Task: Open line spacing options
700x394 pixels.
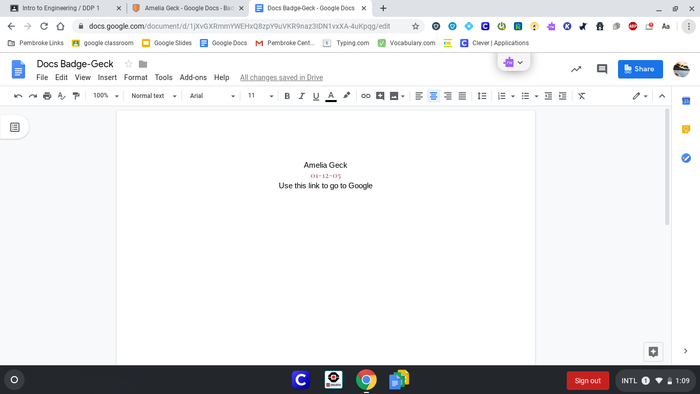Action: pos(482,96)
